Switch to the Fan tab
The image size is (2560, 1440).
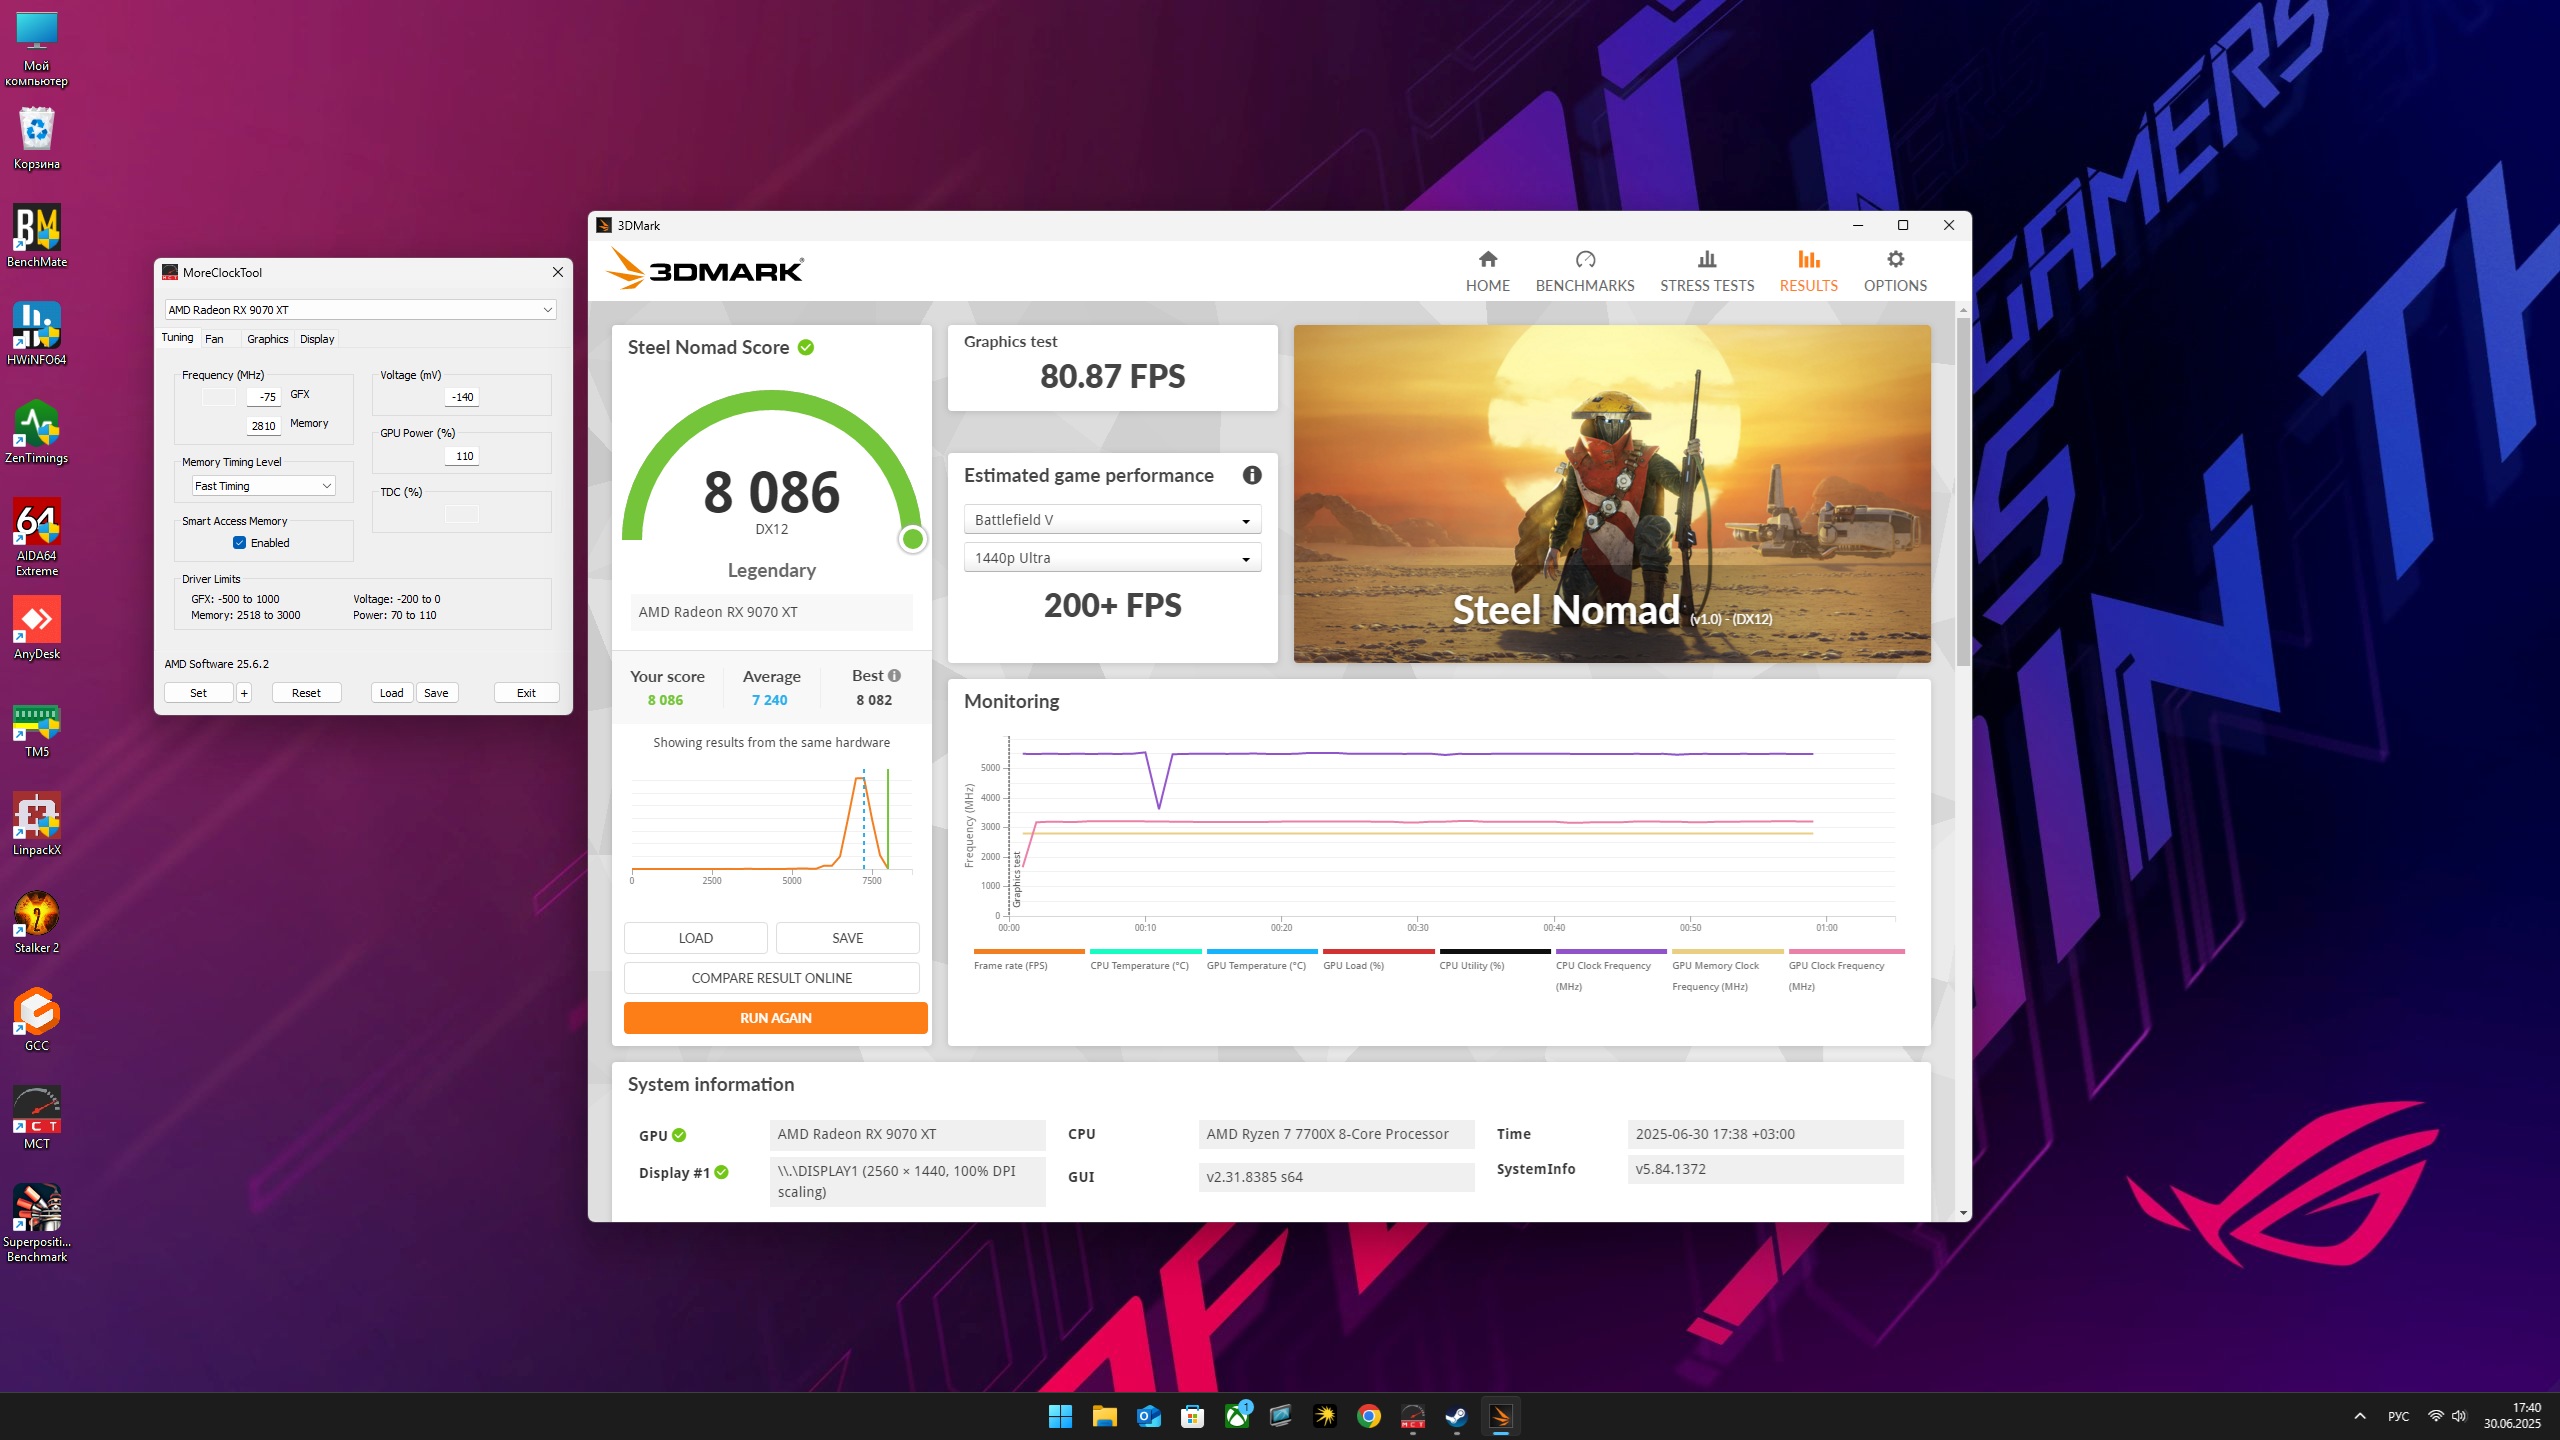click(x=214, y=339)
